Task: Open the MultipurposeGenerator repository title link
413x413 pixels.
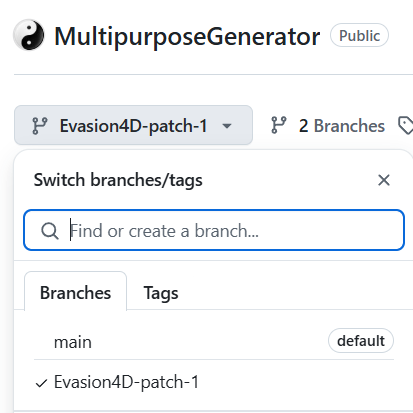Action: [187, 36]
